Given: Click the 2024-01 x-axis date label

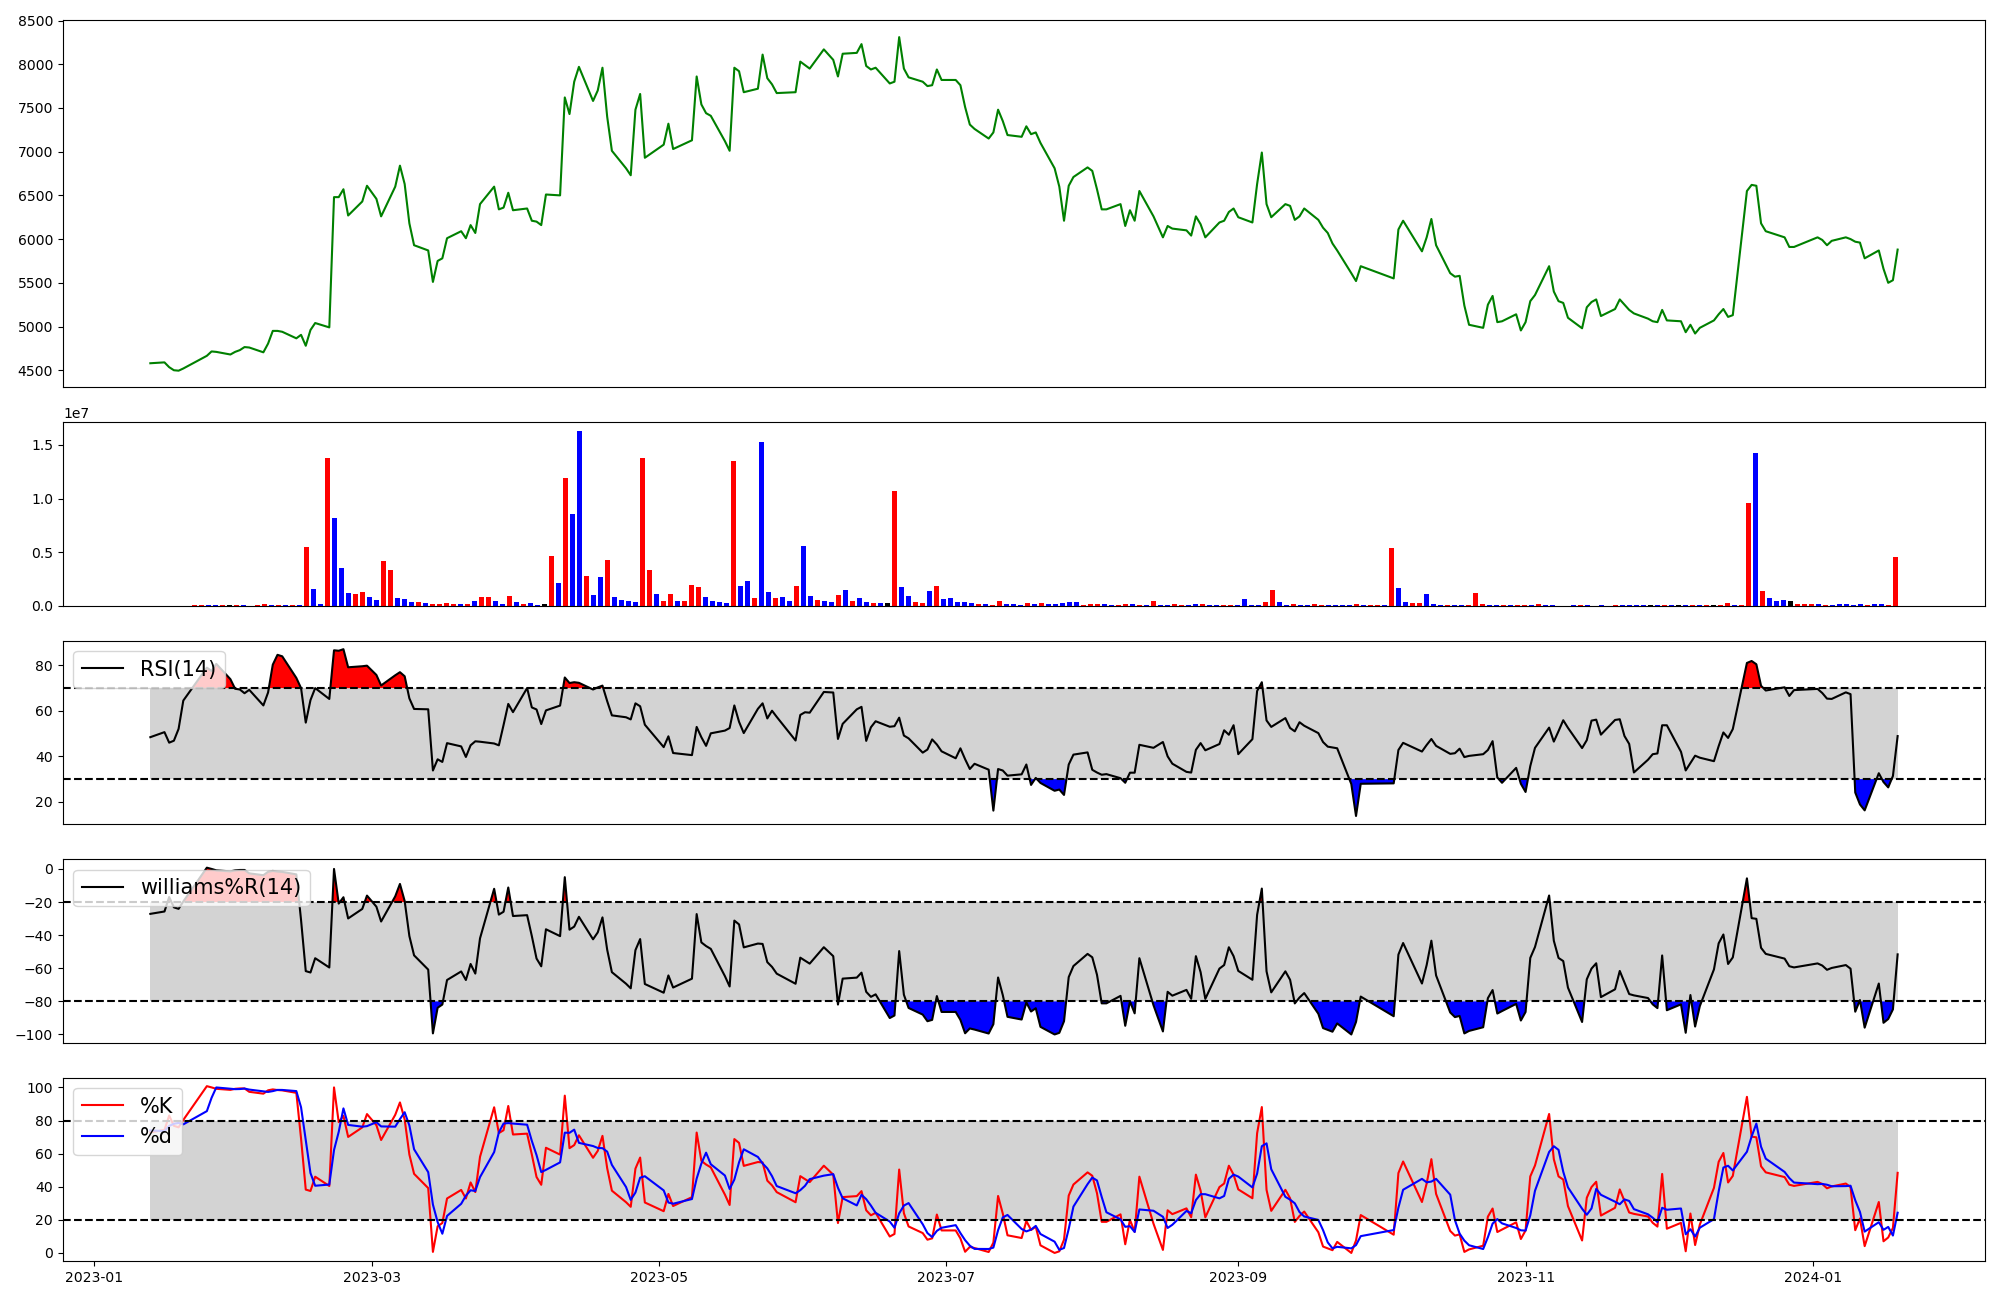Looking at the screenshot, I should pyautogui.click(x=1813, y=1276).
